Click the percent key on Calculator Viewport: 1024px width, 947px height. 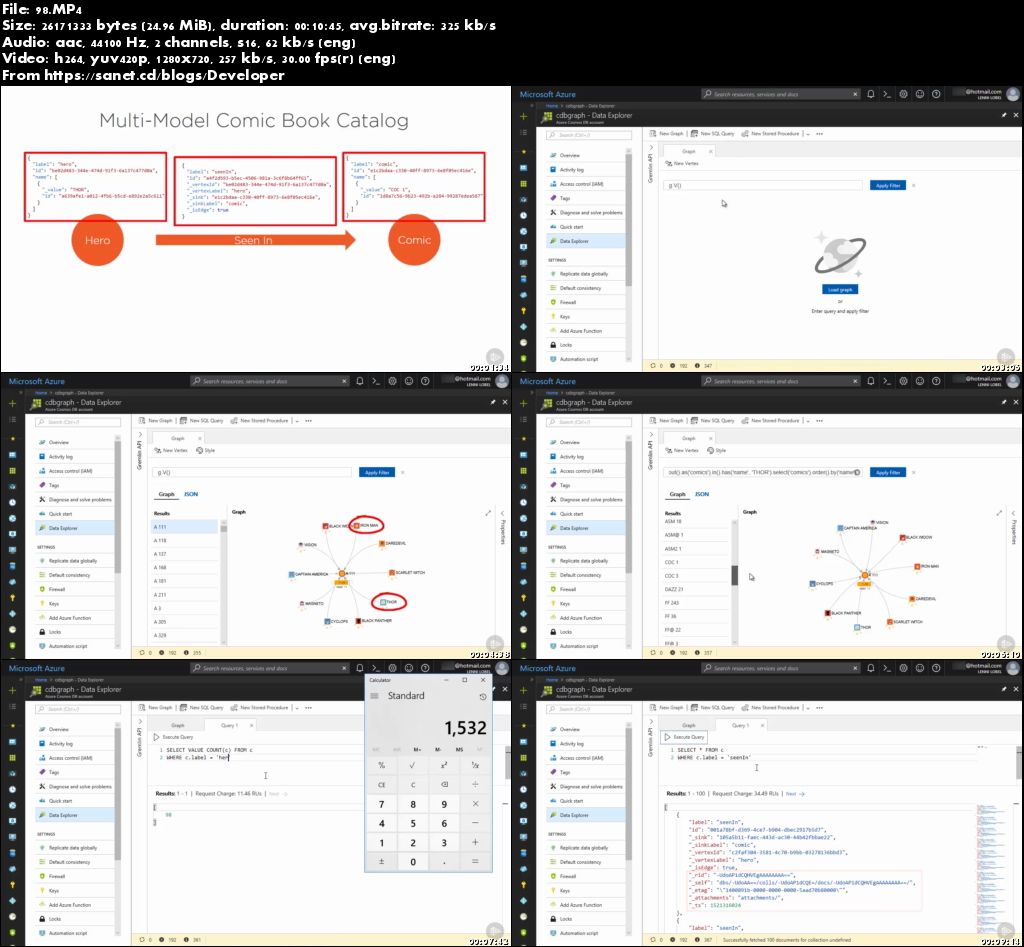pyautogui.click(x=381, y=765)
